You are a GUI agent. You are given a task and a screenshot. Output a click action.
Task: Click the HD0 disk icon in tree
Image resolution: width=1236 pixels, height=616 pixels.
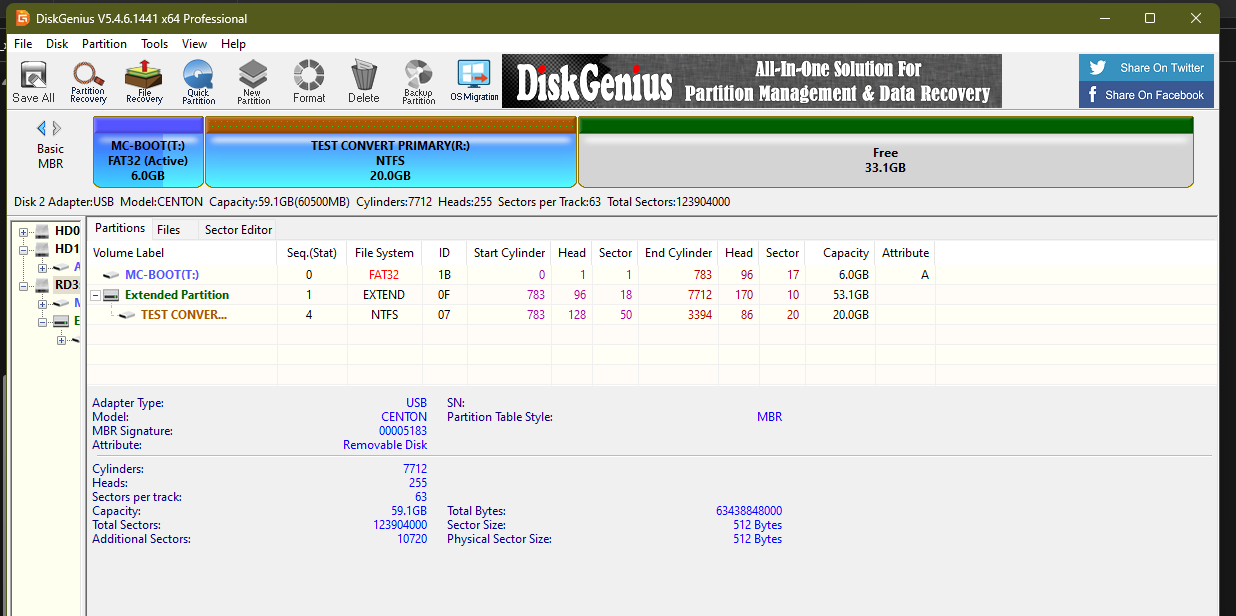[42, 231]
